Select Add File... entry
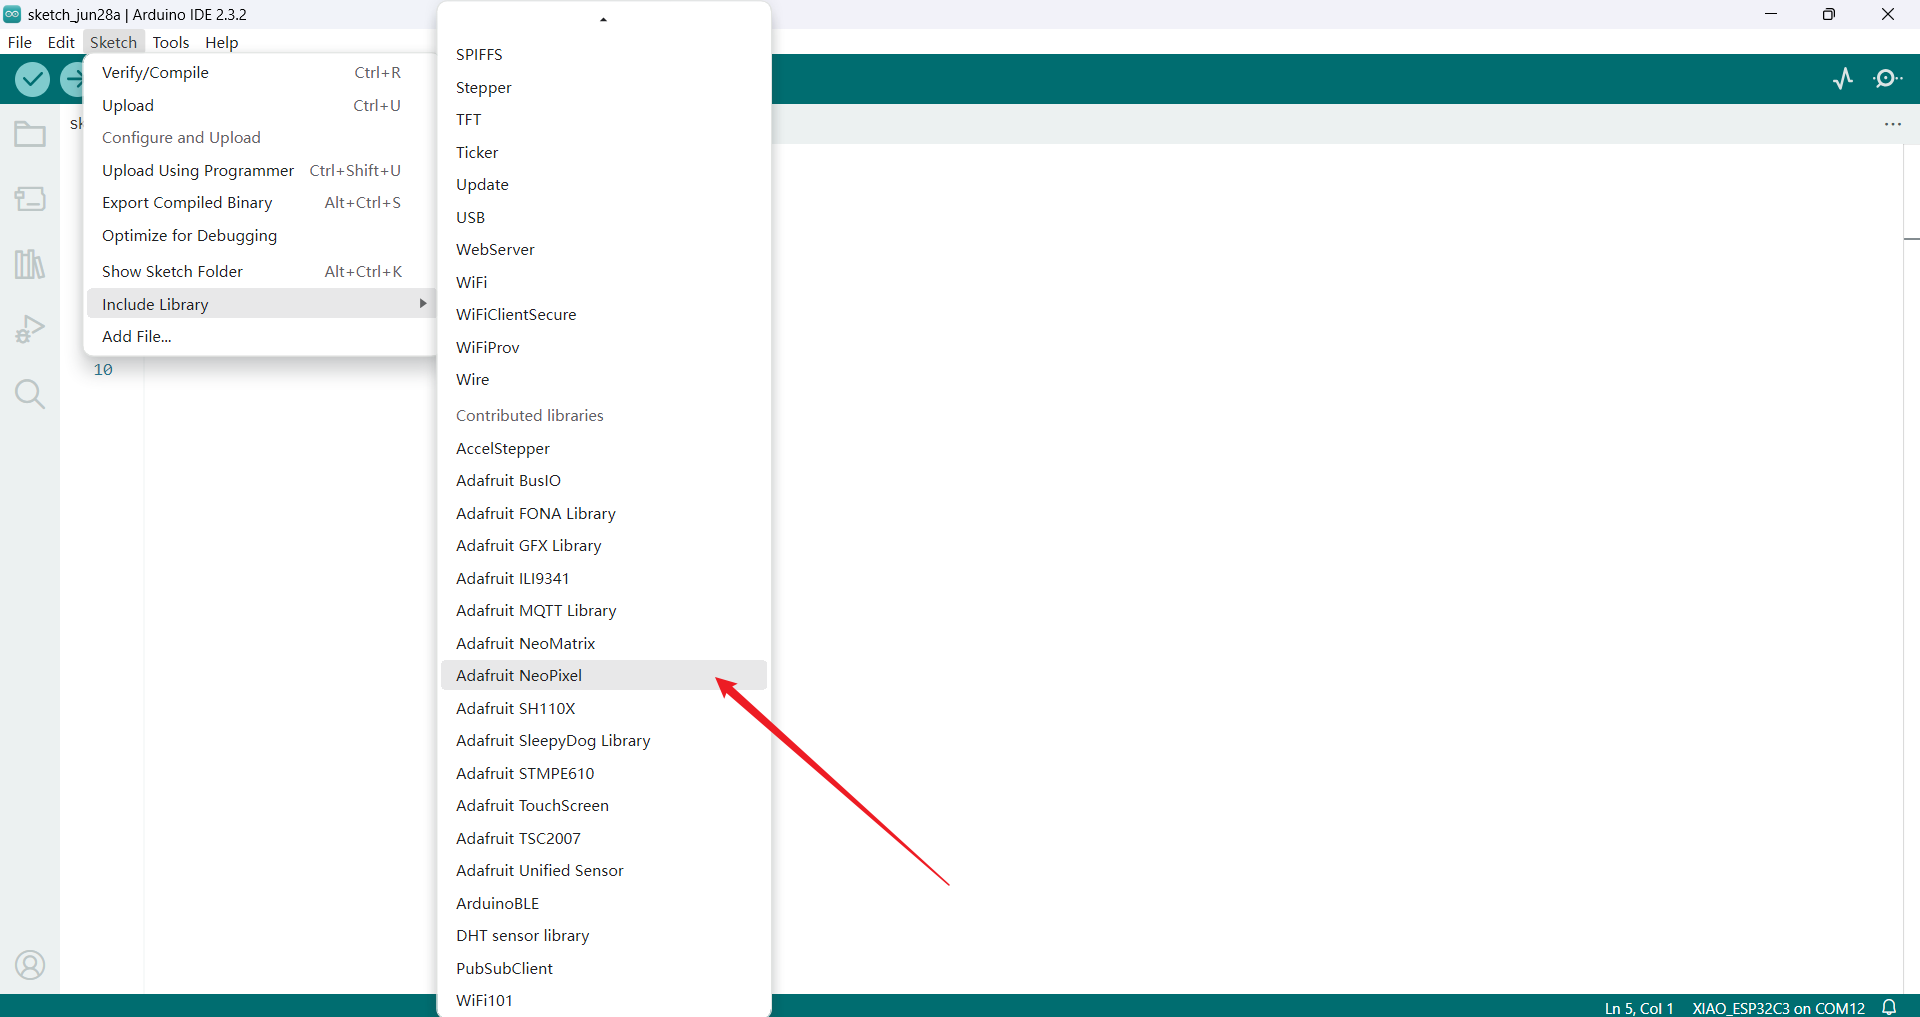Image resolution: width=1920 pixels, height=1017 pixels. (260, 337)
